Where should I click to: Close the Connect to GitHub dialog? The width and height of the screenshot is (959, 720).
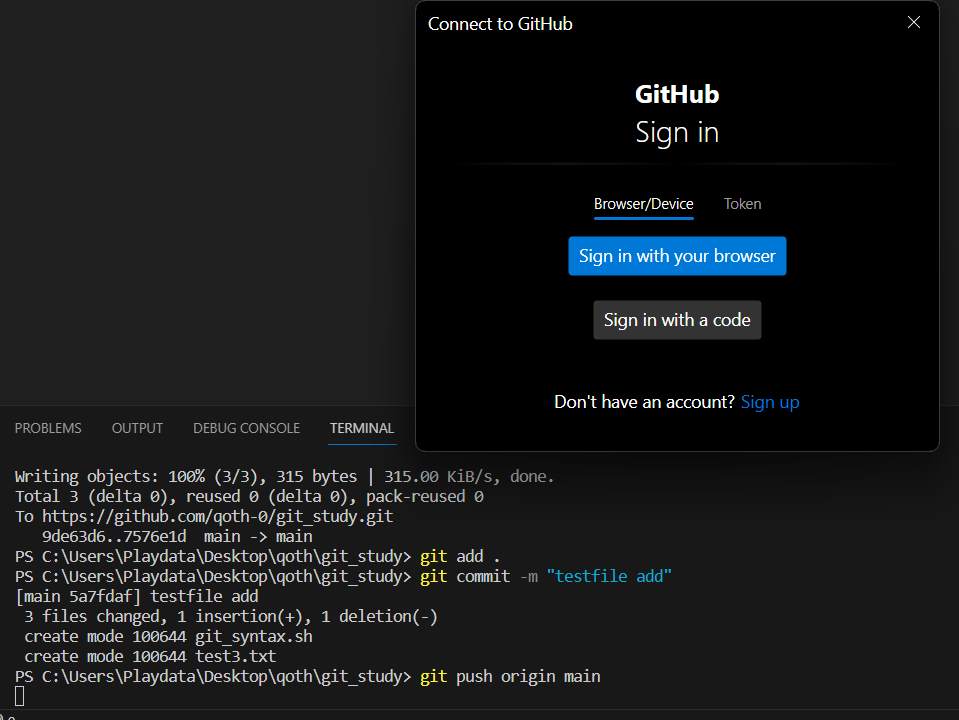pos(914,23)
